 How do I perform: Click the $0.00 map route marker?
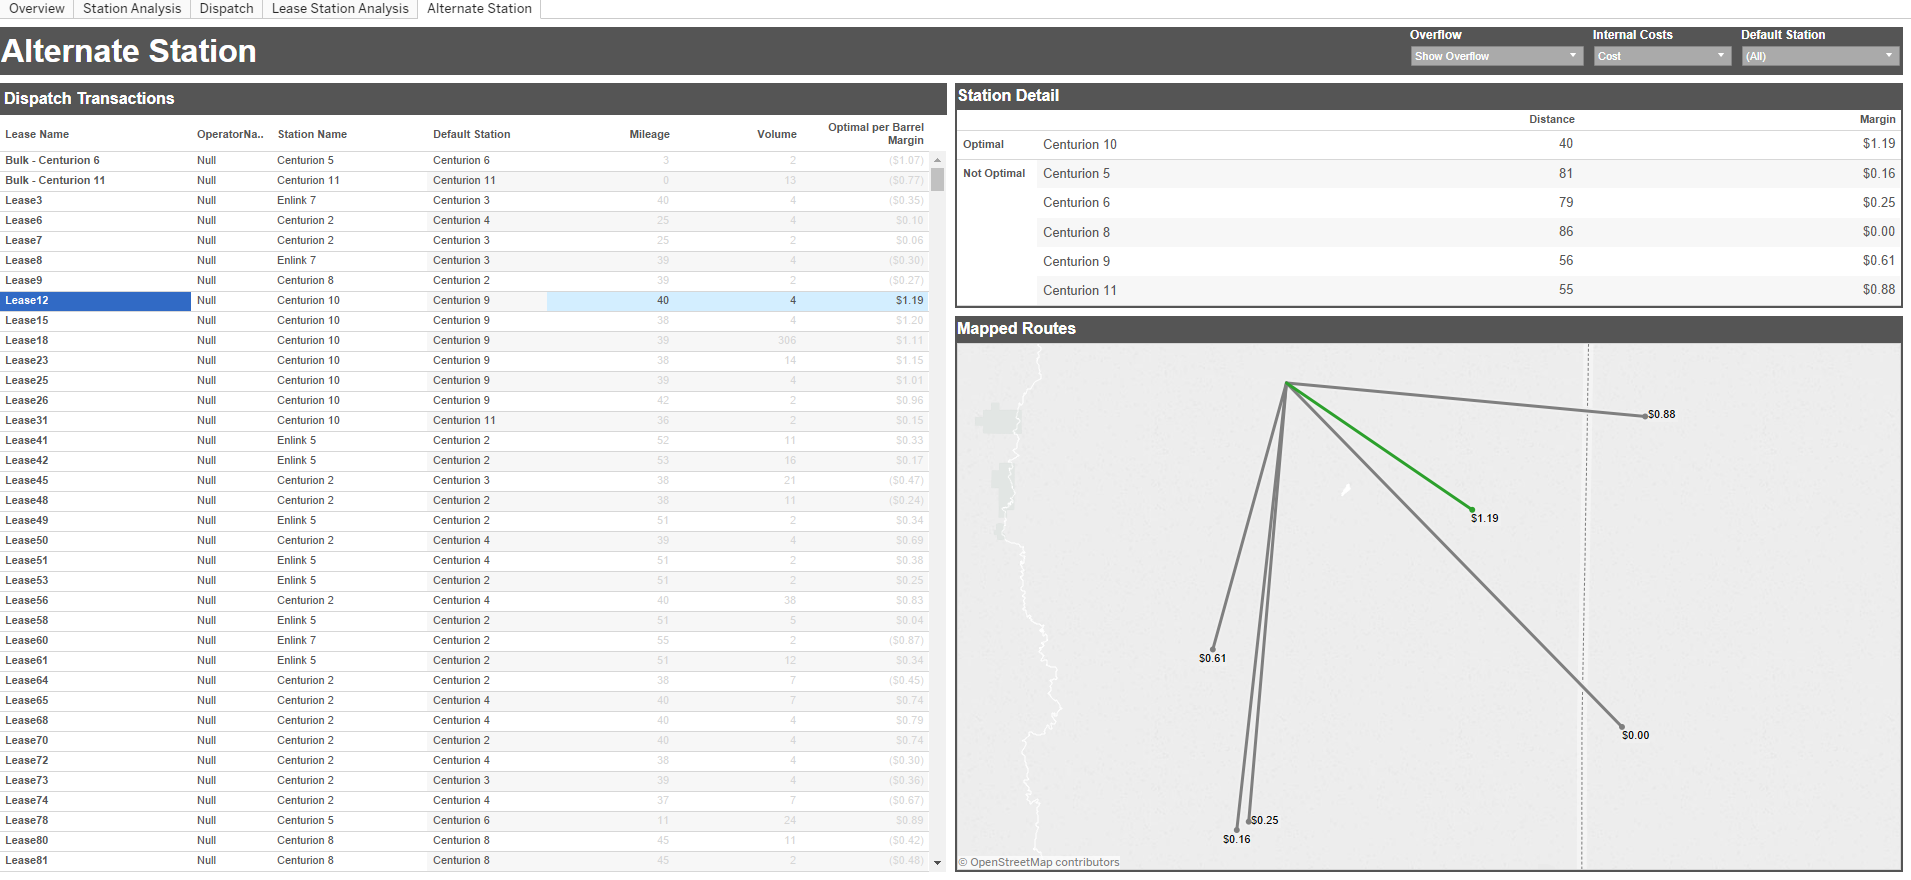coord(1621,727)
